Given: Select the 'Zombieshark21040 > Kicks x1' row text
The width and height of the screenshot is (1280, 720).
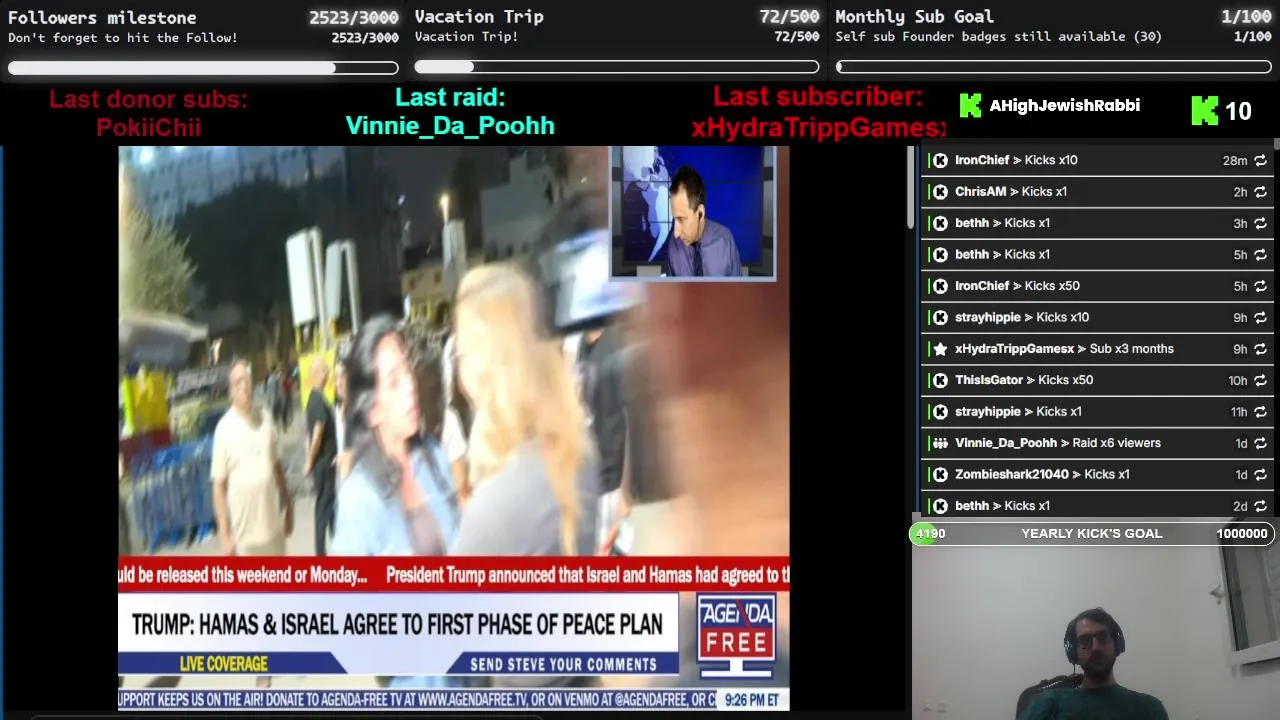Looking at the screenshot, I should 1042,474.
